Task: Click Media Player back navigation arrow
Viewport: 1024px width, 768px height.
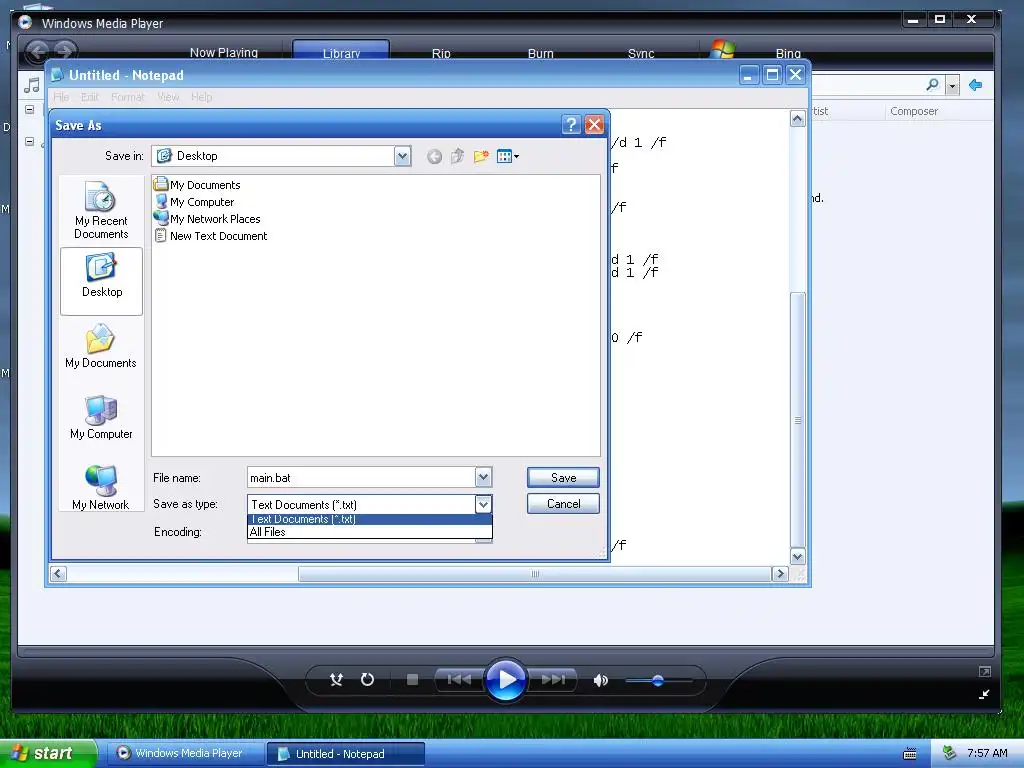Action: click(37, 51)
